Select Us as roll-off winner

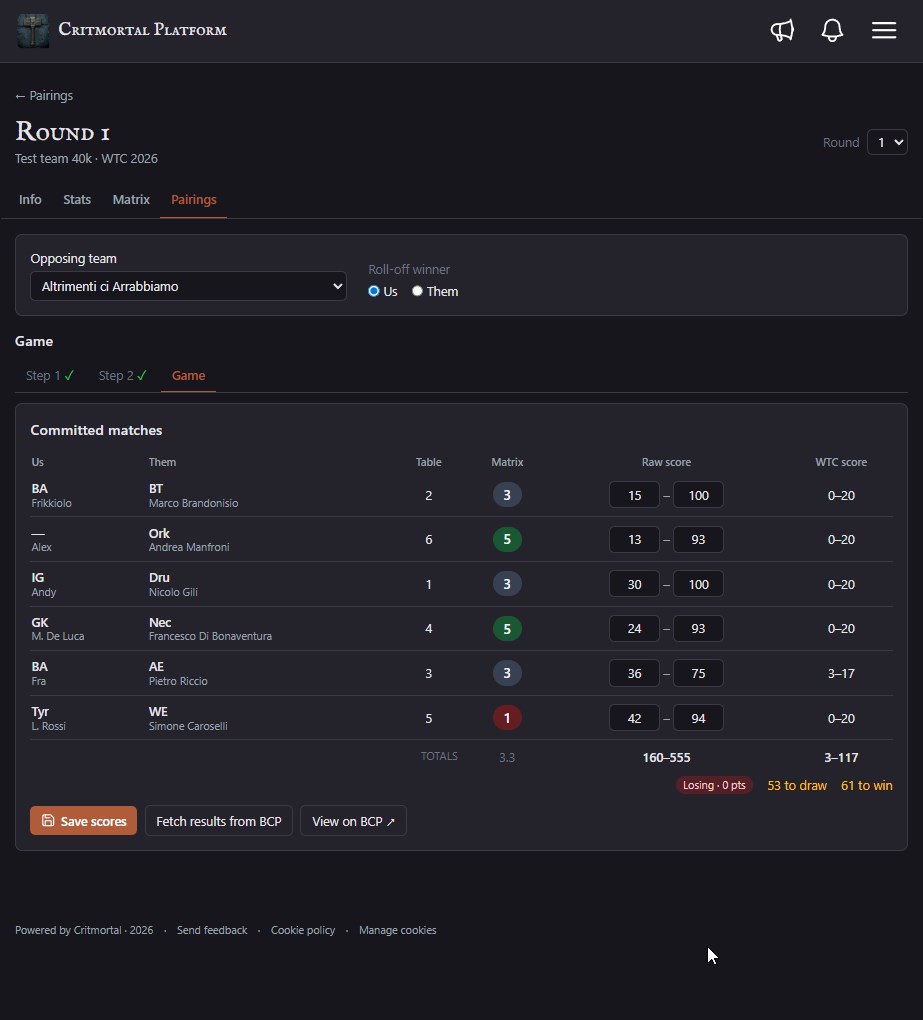pyautogui.click(x=374, y=291)
